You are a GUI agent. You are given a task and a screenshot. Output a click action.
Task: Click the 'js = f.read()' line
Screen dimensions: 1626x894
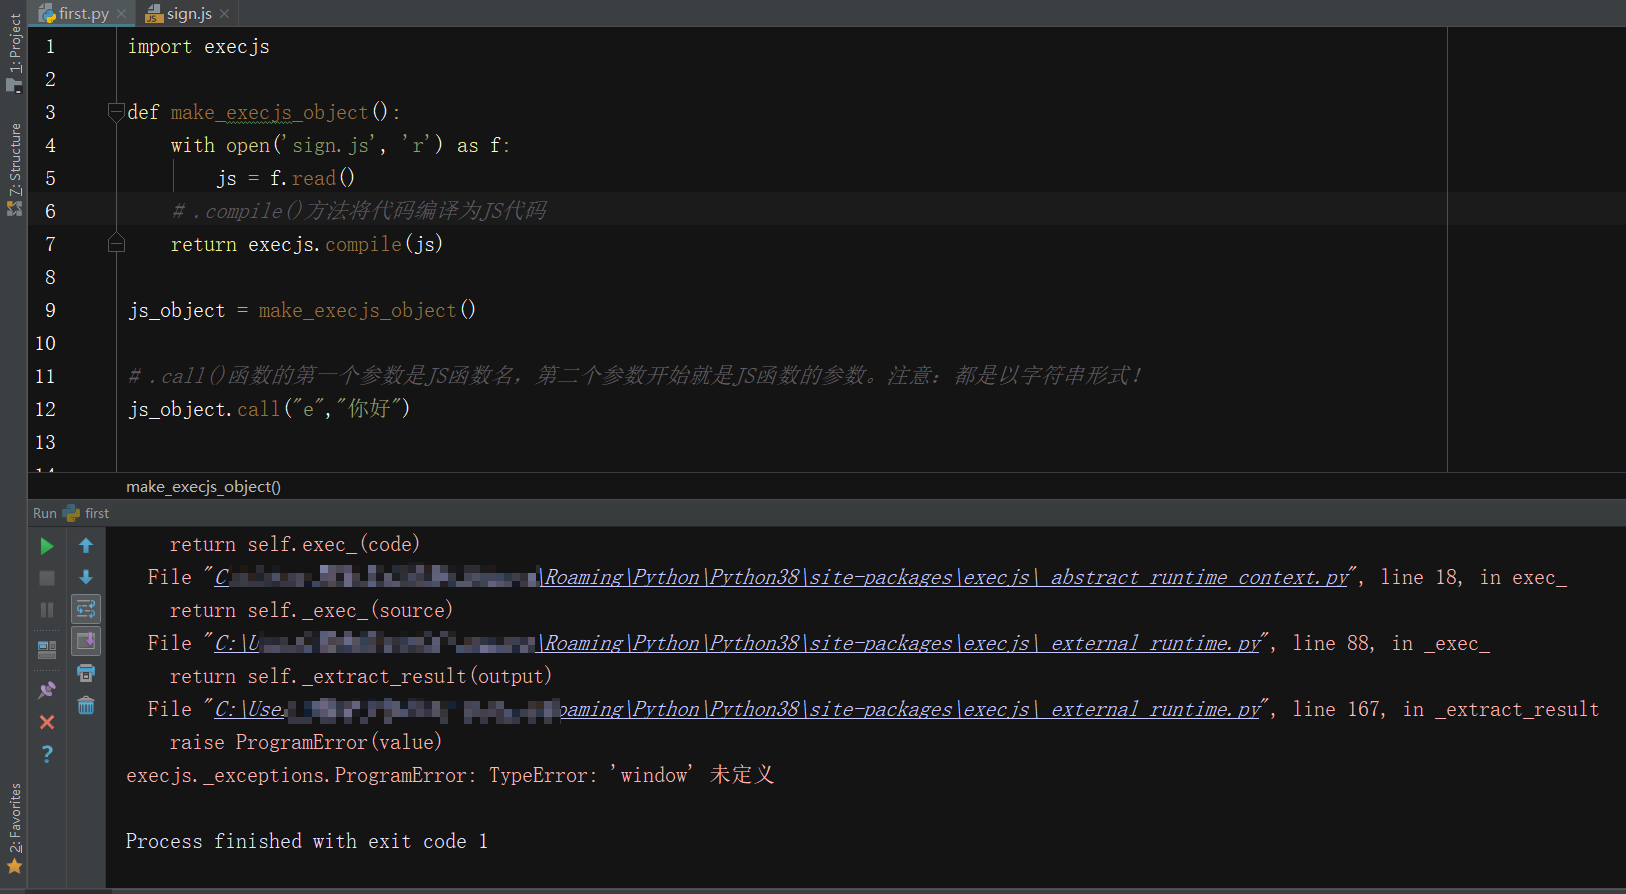click(285, 178)
